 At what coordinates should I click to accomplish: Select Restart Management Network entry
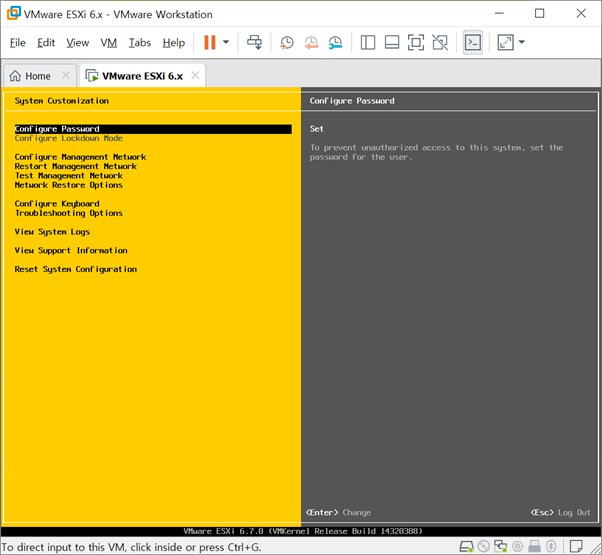coord(76,166)
